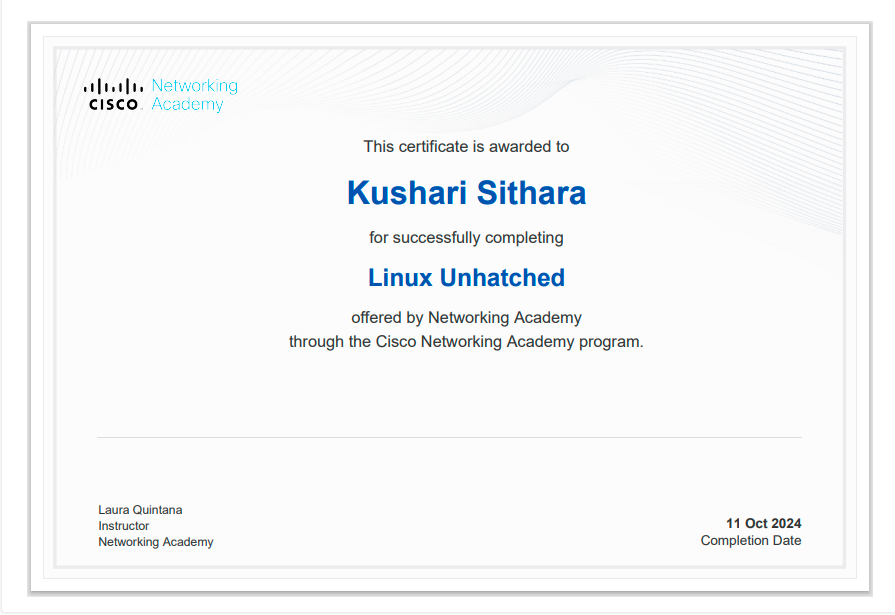Click the "Completion Date" label

coord(751,541)
